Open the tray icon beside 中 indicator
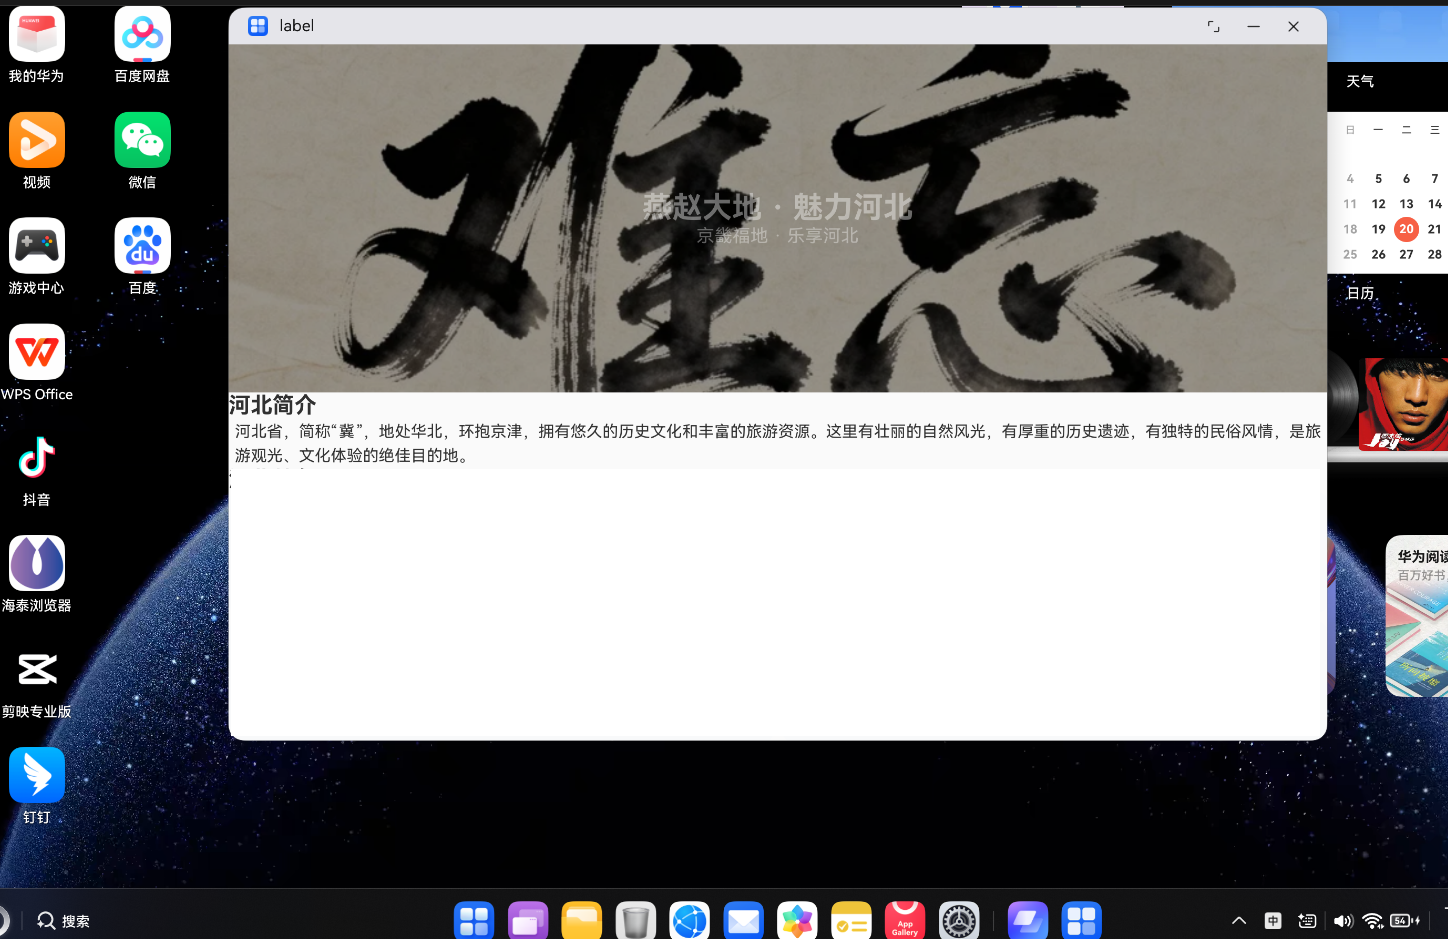Viewport: 1448px width, 939px height. [x=1307, y=921]
